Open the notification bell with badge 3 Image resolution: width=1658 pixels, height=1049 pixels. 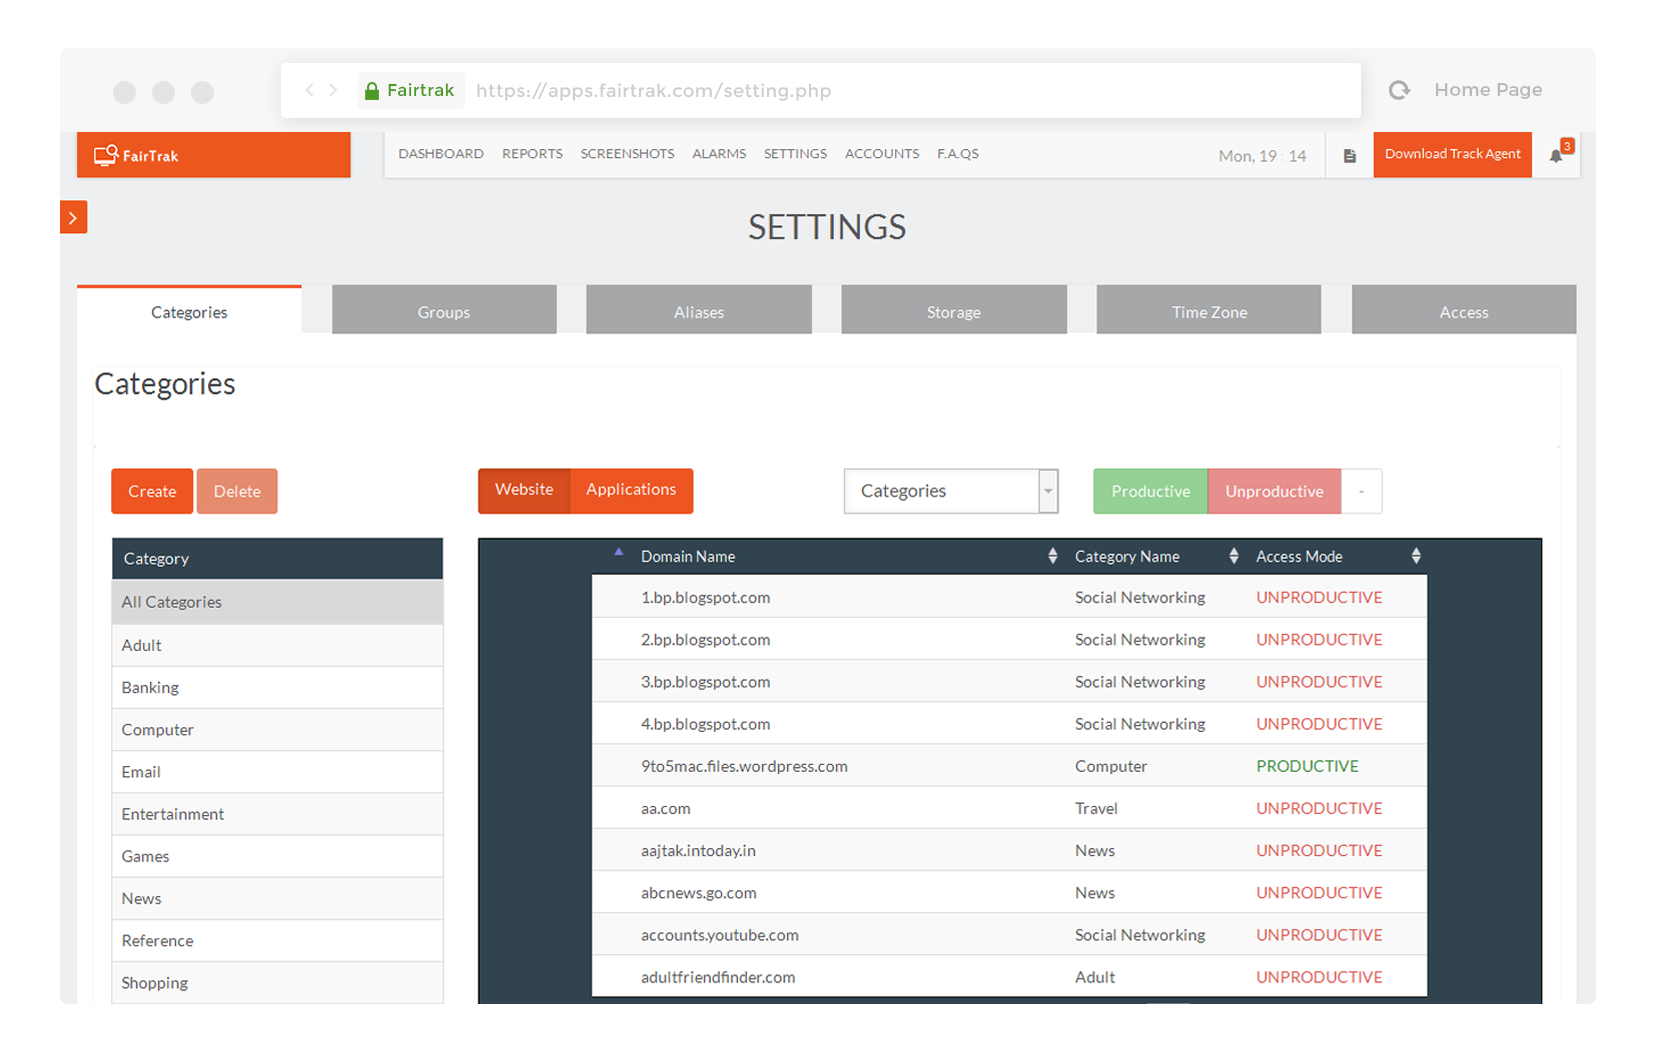(x=1556, y=155)
